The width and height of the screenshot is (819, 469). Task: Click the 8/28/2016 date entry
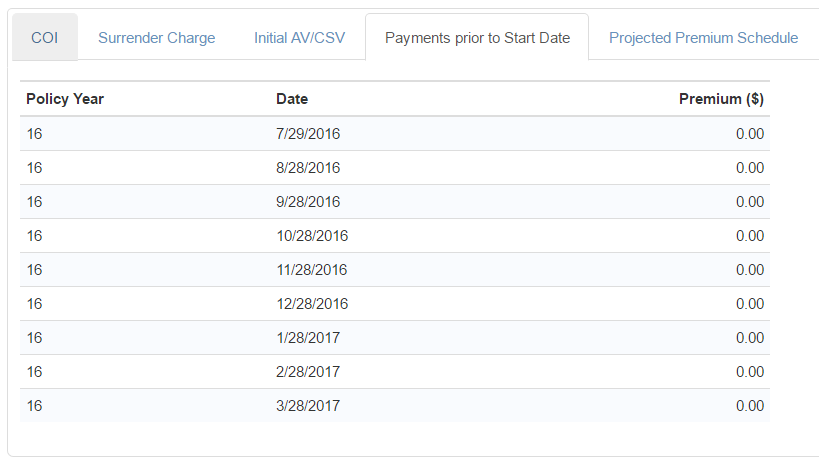pyautogui.click(x=308, y=168)
